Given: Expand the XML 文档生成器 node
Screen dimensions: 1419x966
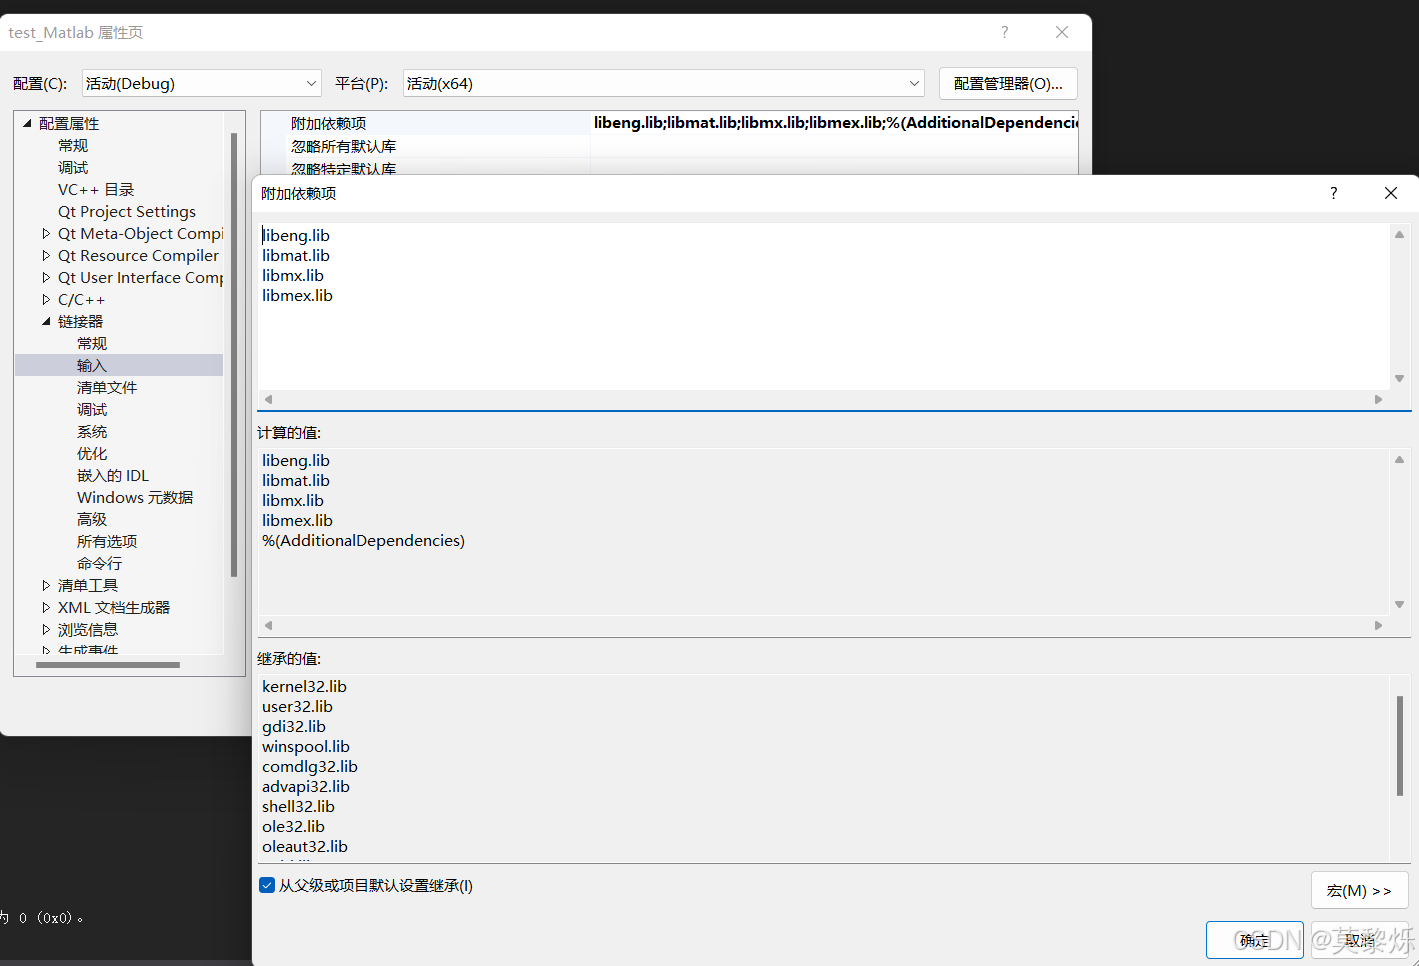Looking at the screenshot, I should 46,607.
